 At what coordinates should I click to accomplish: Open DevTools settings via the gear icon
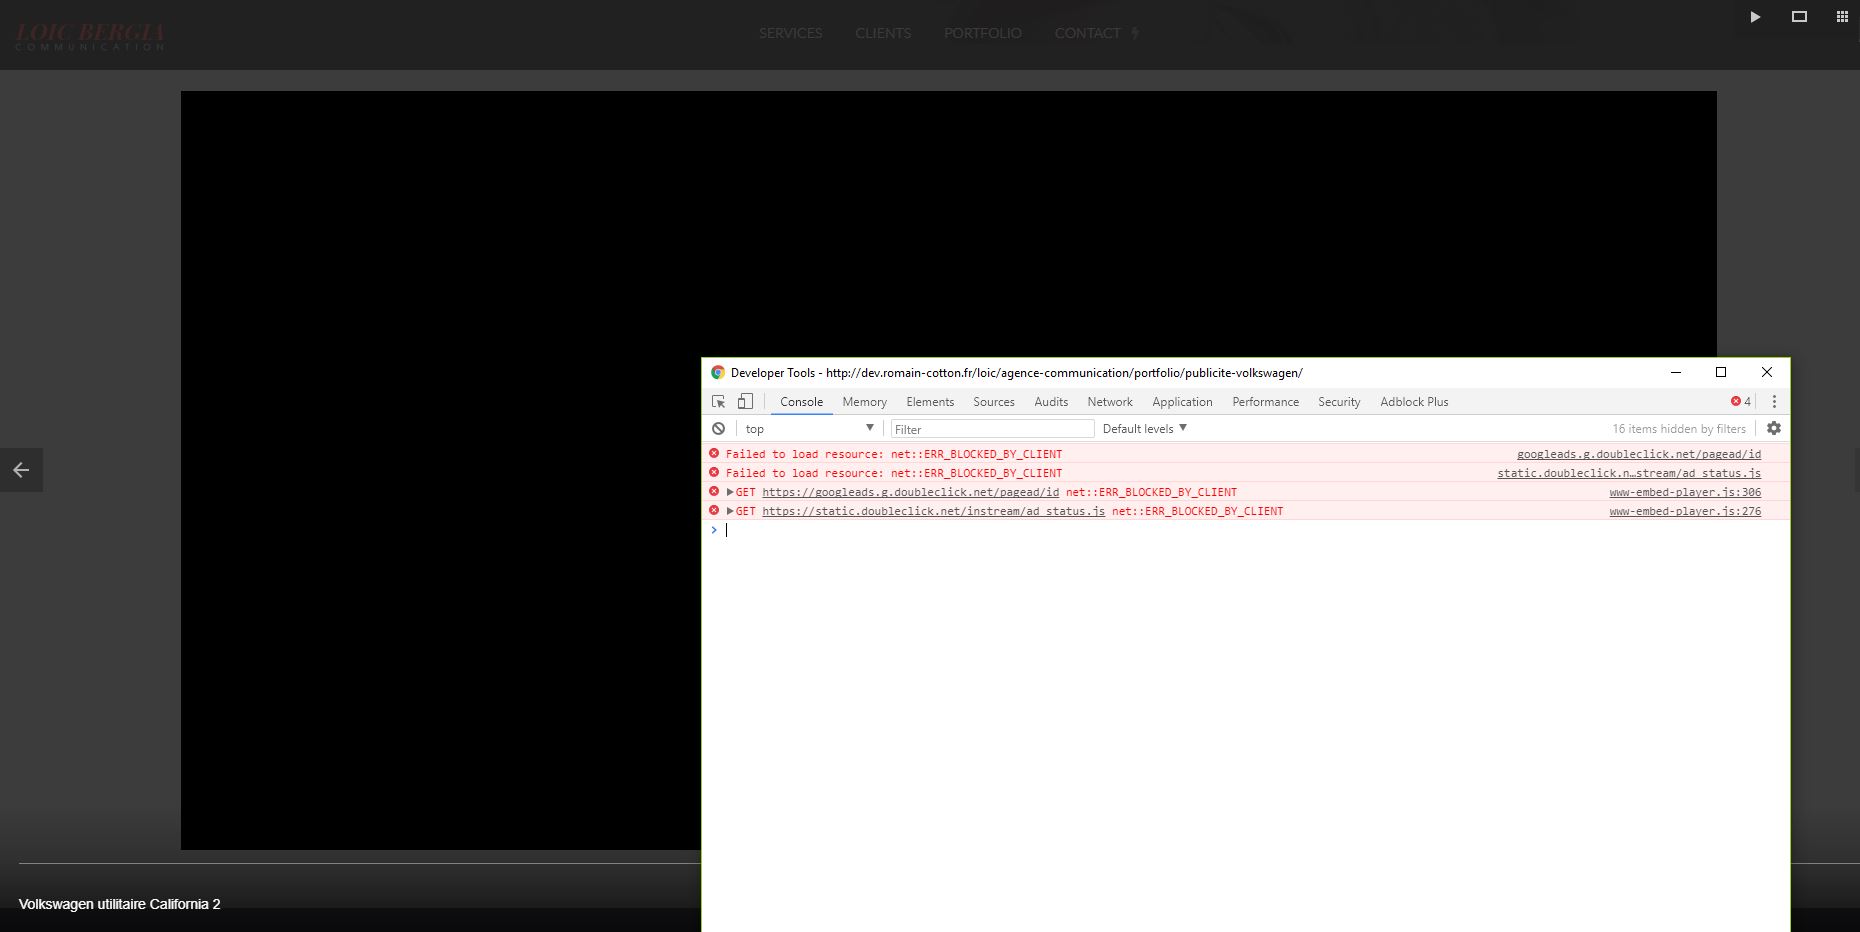coord(1773,428)
